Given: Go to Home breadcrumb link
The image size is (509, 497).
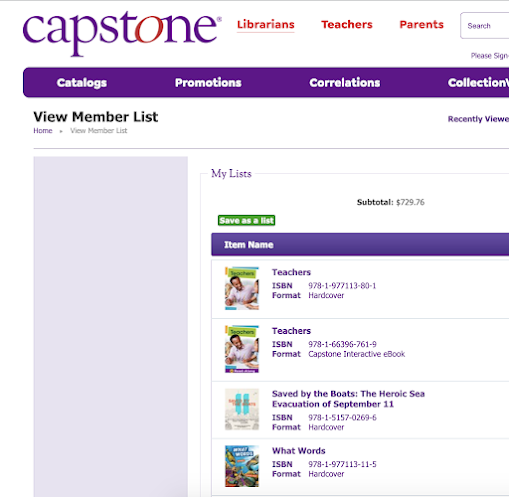Looking at the screenshot, I should coord(43,131).
